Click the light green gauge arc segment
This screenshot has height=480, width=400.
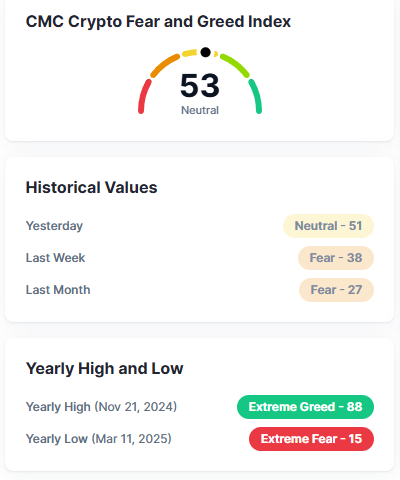click(x=235, y=65)
